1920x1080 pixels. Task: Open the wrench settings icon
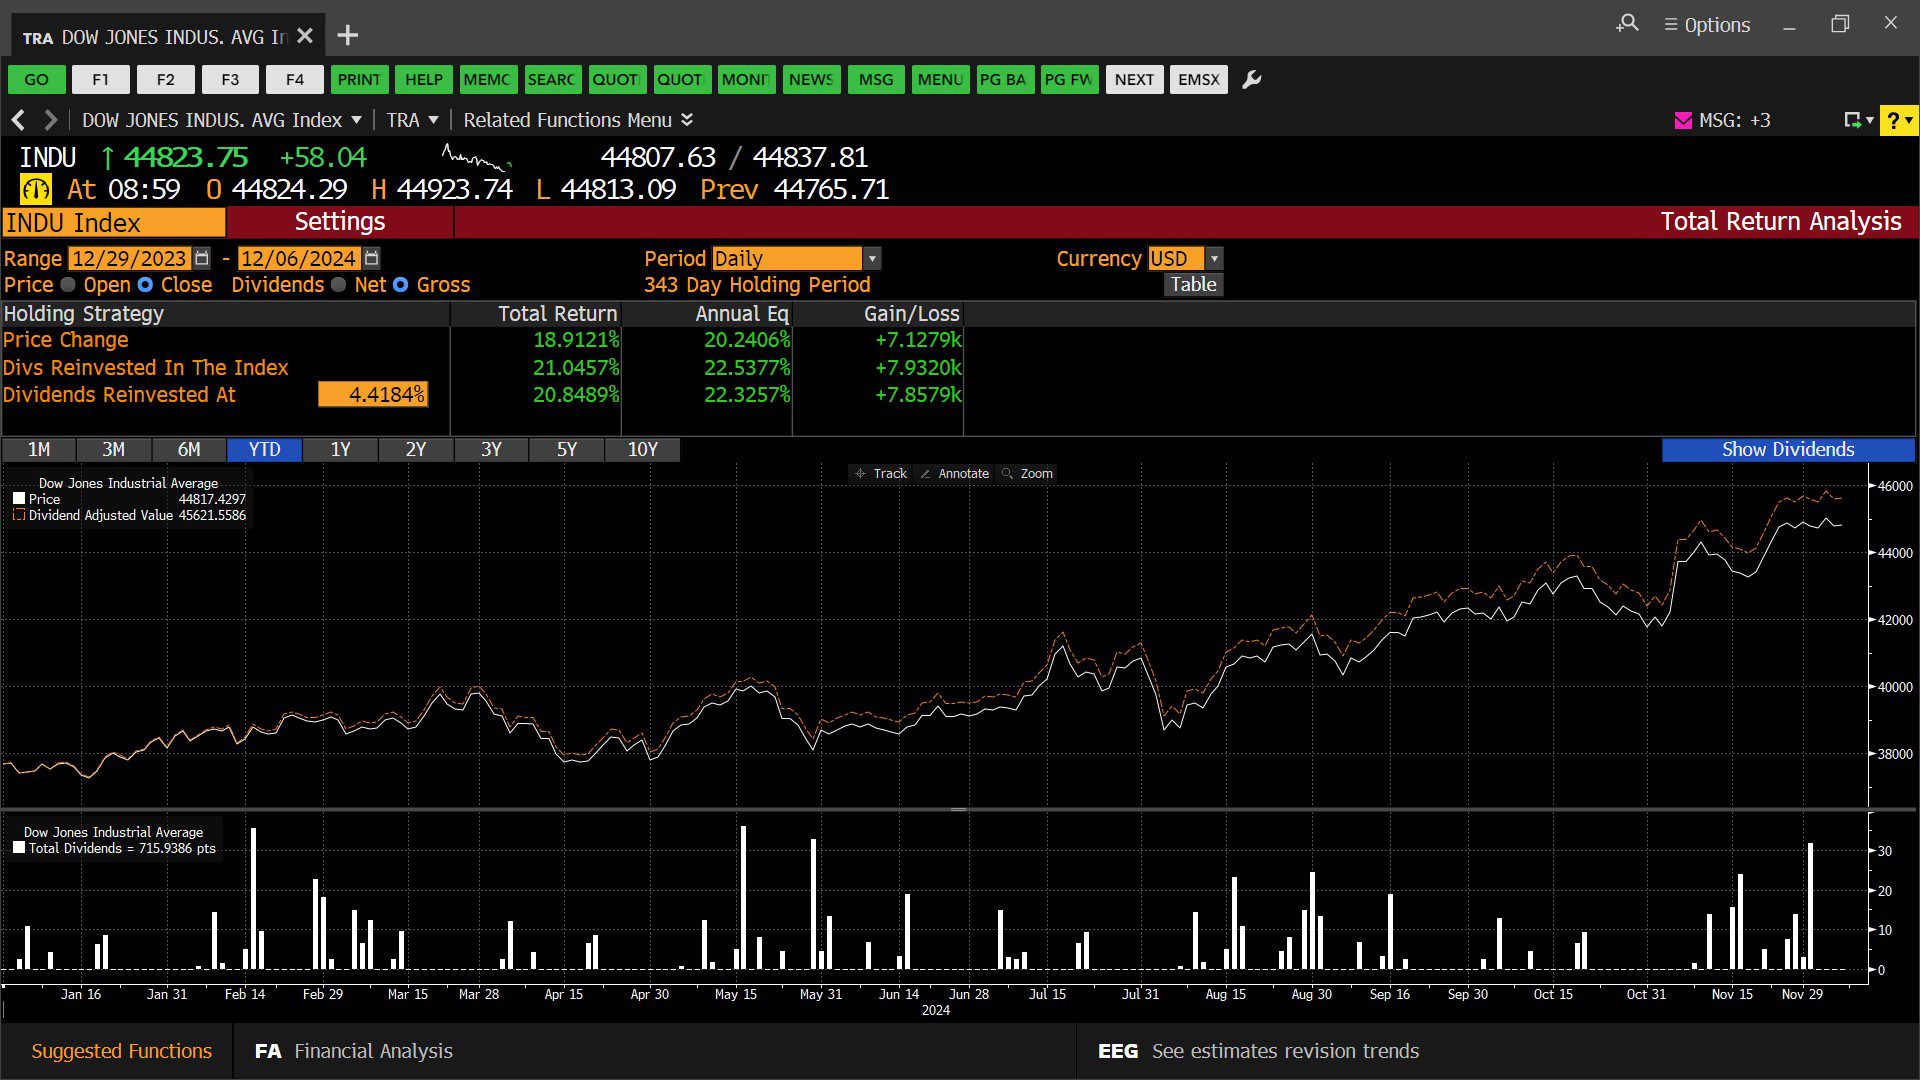1251,80
